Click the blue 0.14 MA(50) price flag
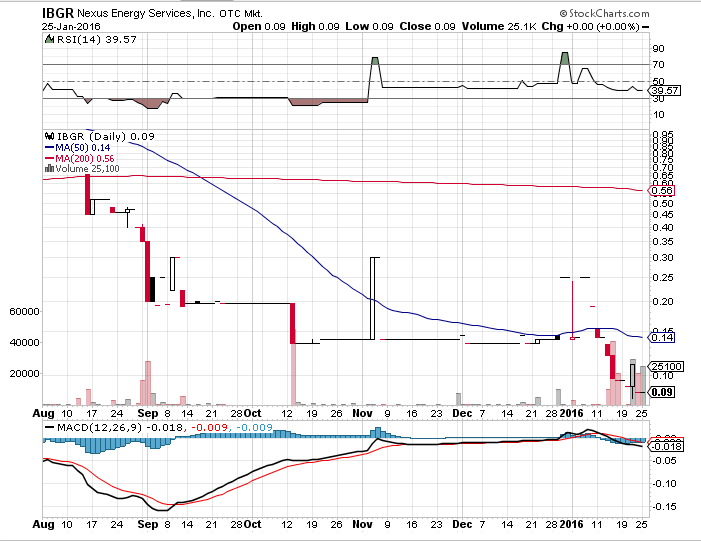 (x=661, y=337)
